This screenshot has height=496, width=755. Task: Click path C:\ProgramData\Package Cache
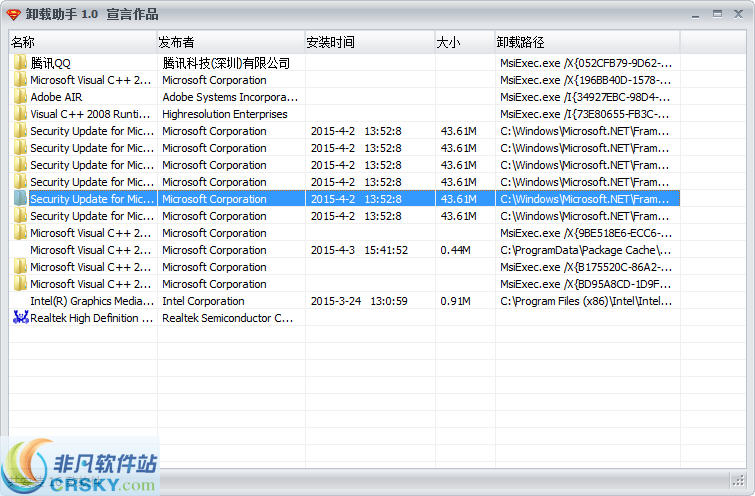(586, 250)
